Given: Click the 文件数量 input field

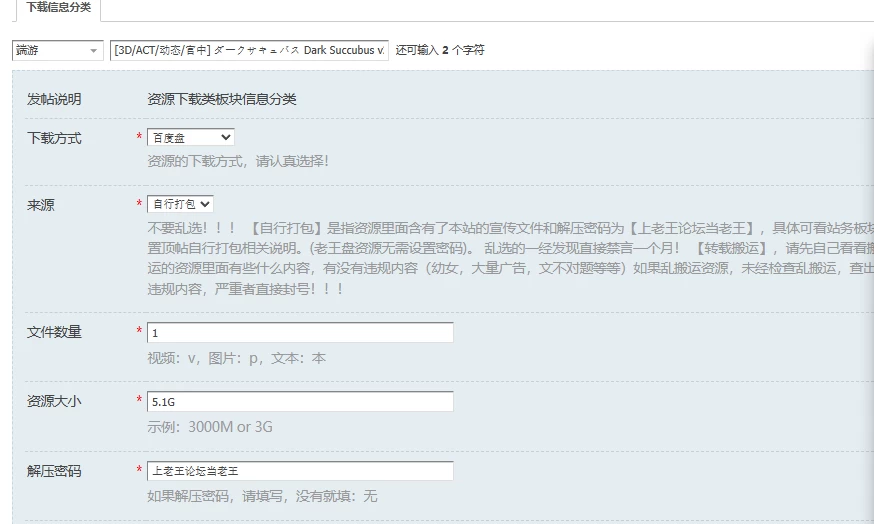Looking at the screenshot, I should [x=300, y=333].
